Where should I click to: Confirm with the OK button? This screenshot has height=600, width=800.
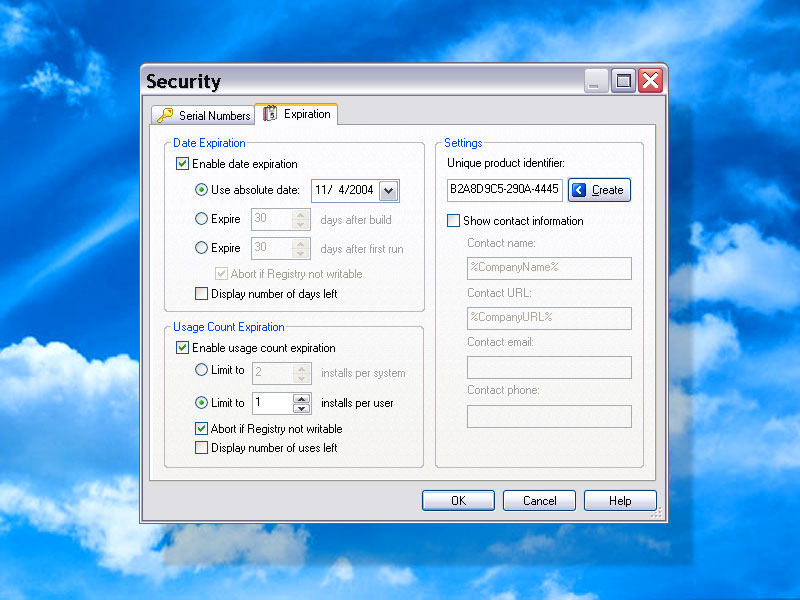coord(458,501)
